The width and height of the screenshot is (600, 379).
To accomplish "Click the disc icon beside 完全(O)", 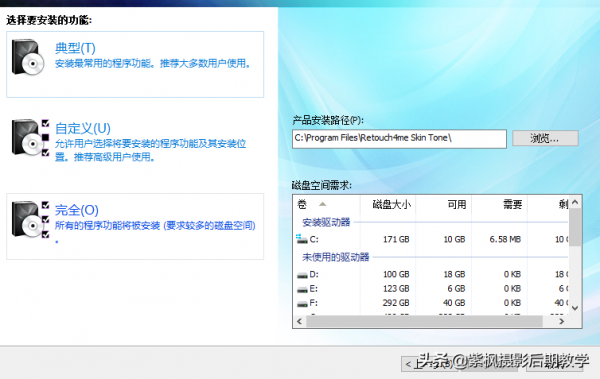I will (x=30, y=220).
